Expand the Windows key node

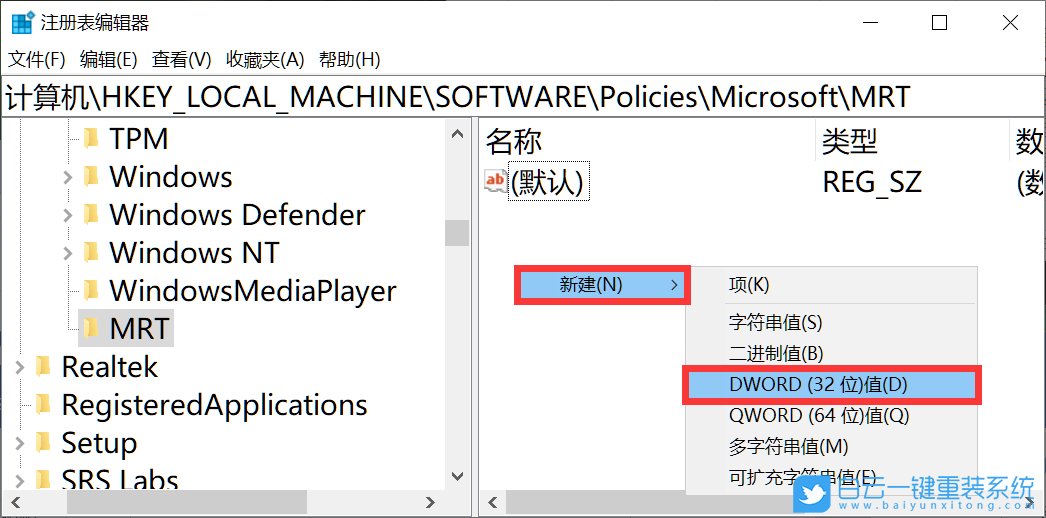(x=67, y=177)
